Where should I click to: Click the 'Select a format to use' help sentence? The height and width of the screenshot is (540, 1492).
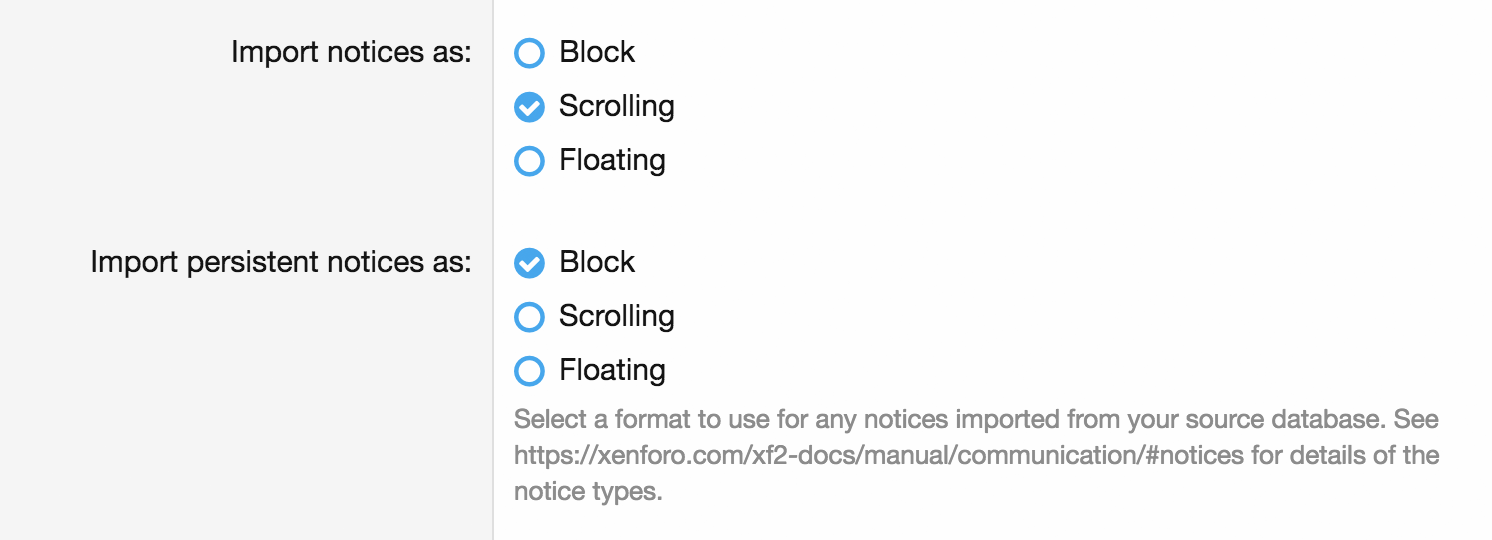(700, 418)
